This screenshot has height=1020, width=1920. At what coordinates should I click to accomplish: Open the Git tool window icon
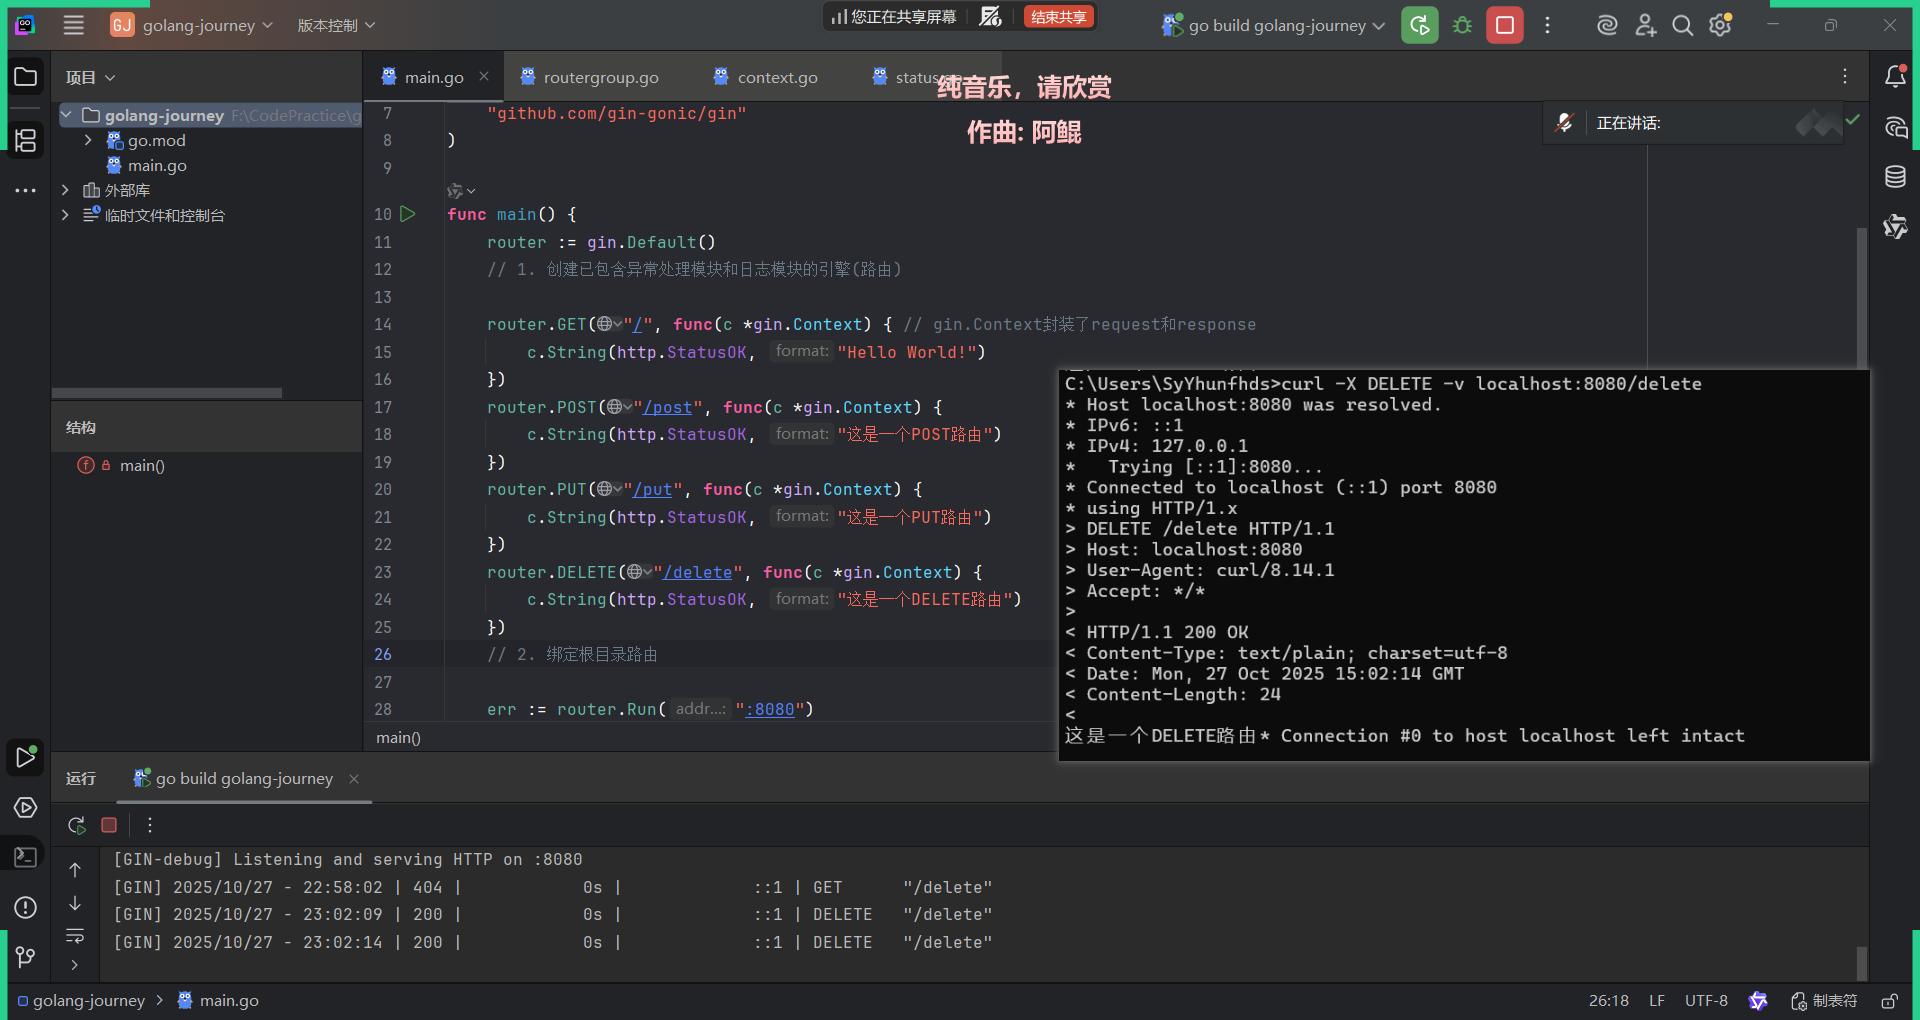26,957
